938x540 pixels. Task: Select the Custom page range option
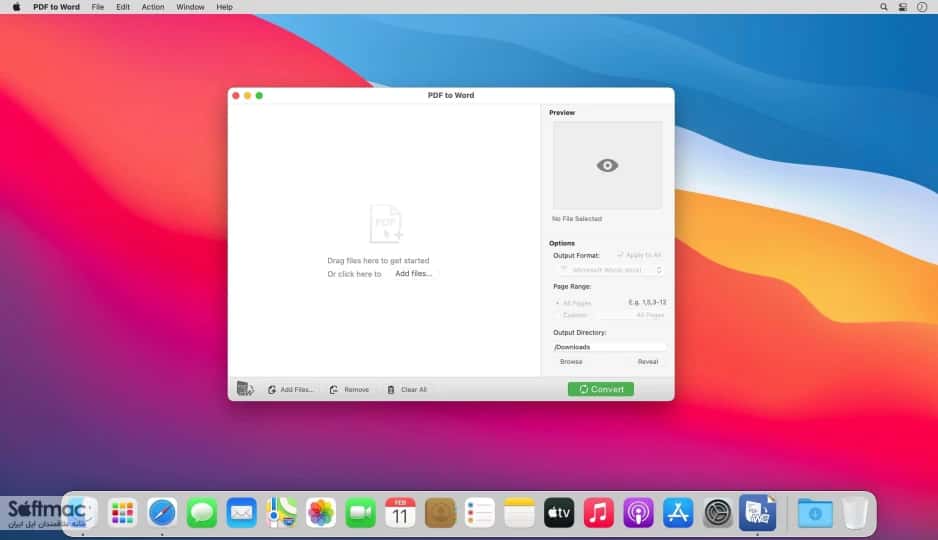click(558, 315)
